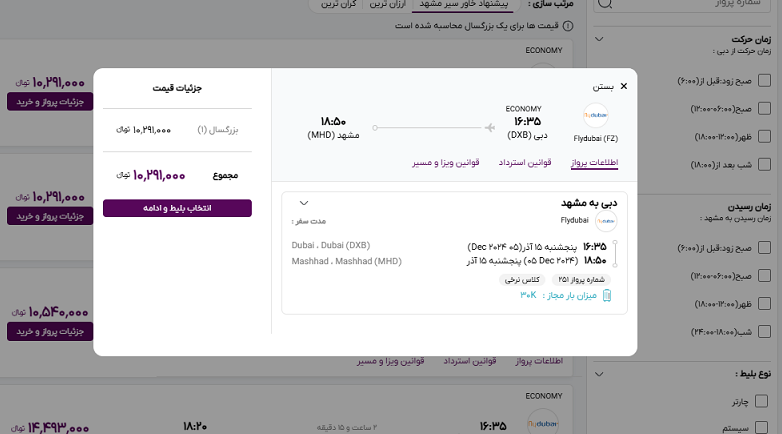
Task: Open background card's اطلاعات پرواز tab
Action: click(x=539, y=361)
